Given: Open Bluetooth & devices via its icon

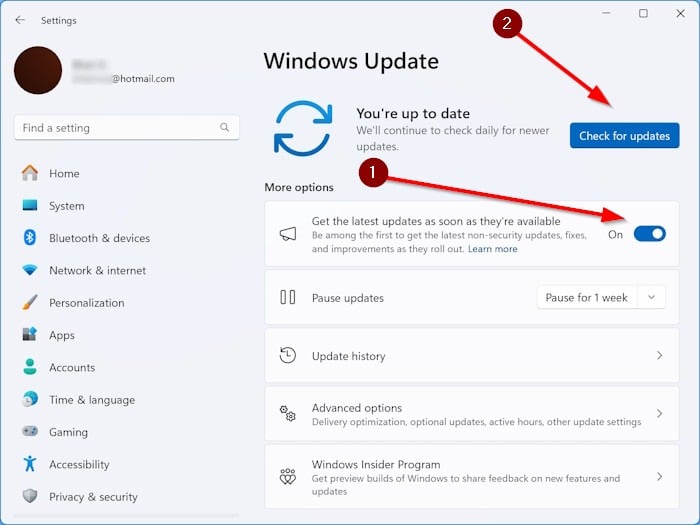Looking at the screenshot, I should (30, 238).
